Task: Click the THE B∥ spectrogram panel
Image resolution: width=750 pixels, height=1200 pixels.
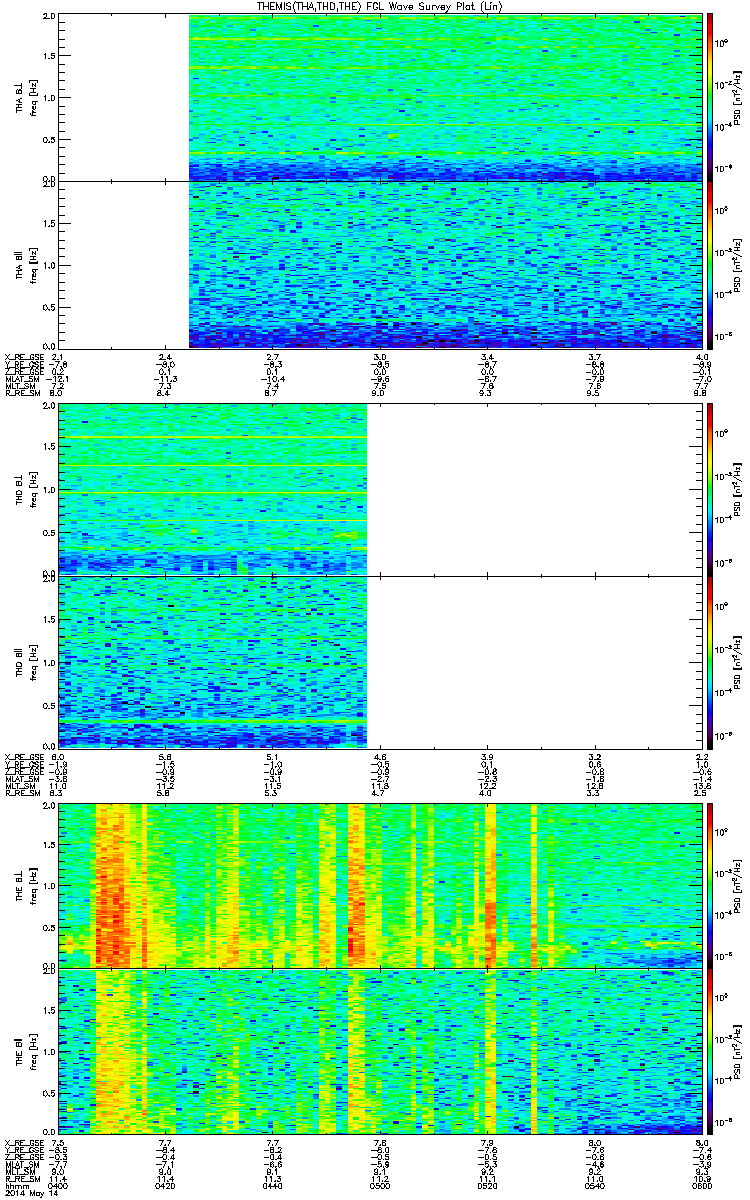Action: pos(382,1053)
